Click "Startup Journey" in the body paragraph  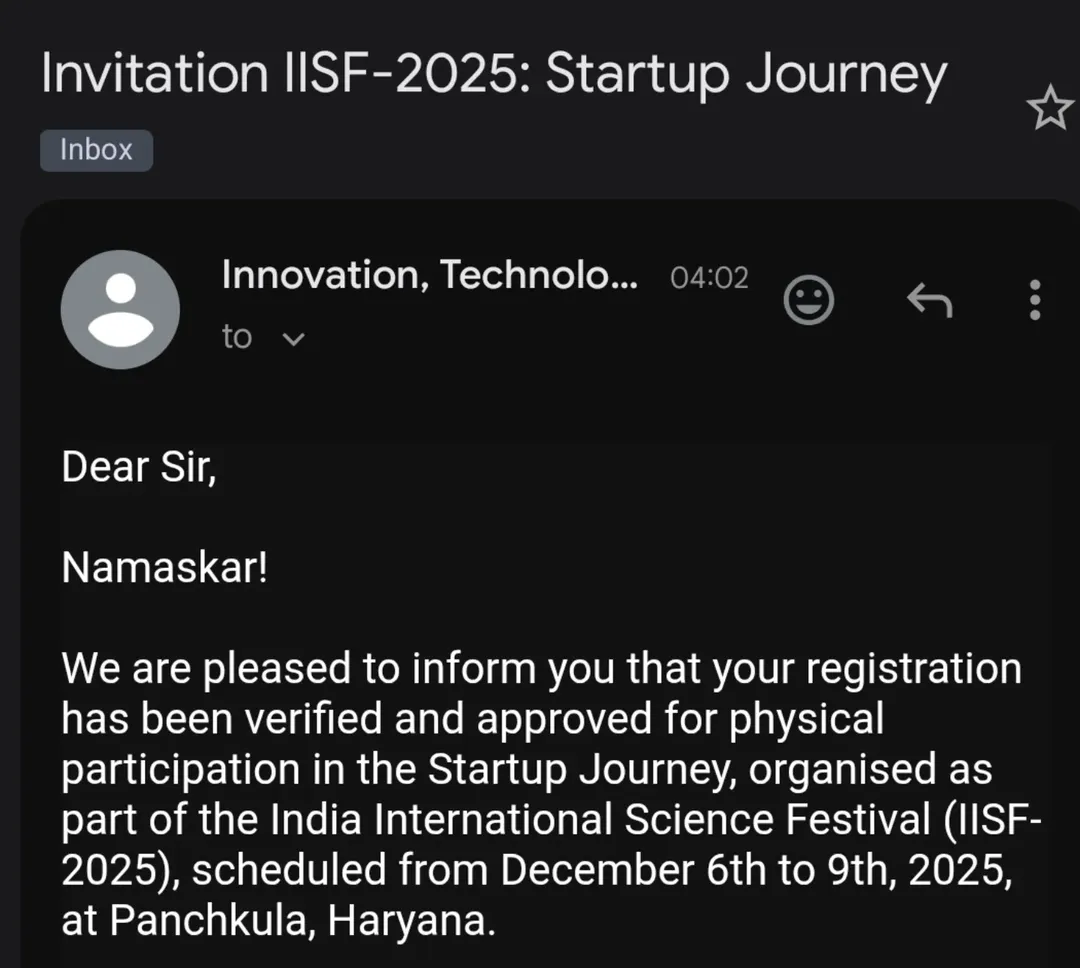[x=586, y=770]
